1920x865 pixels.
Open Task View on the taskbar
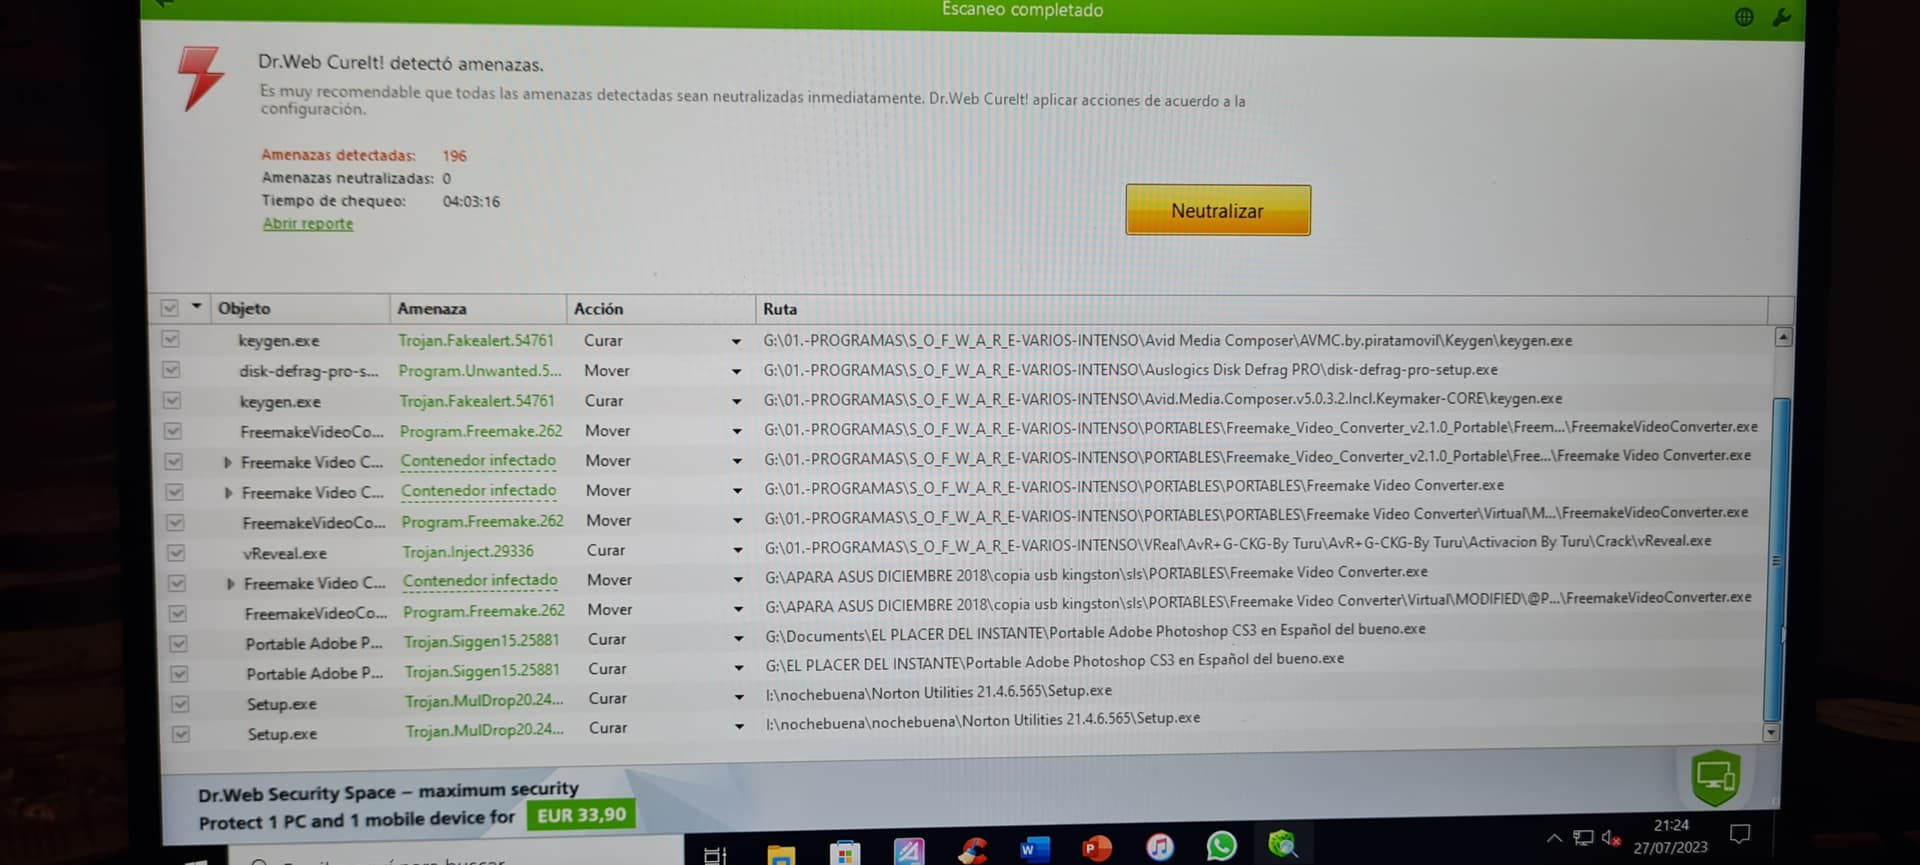click(x=715, y=855)
